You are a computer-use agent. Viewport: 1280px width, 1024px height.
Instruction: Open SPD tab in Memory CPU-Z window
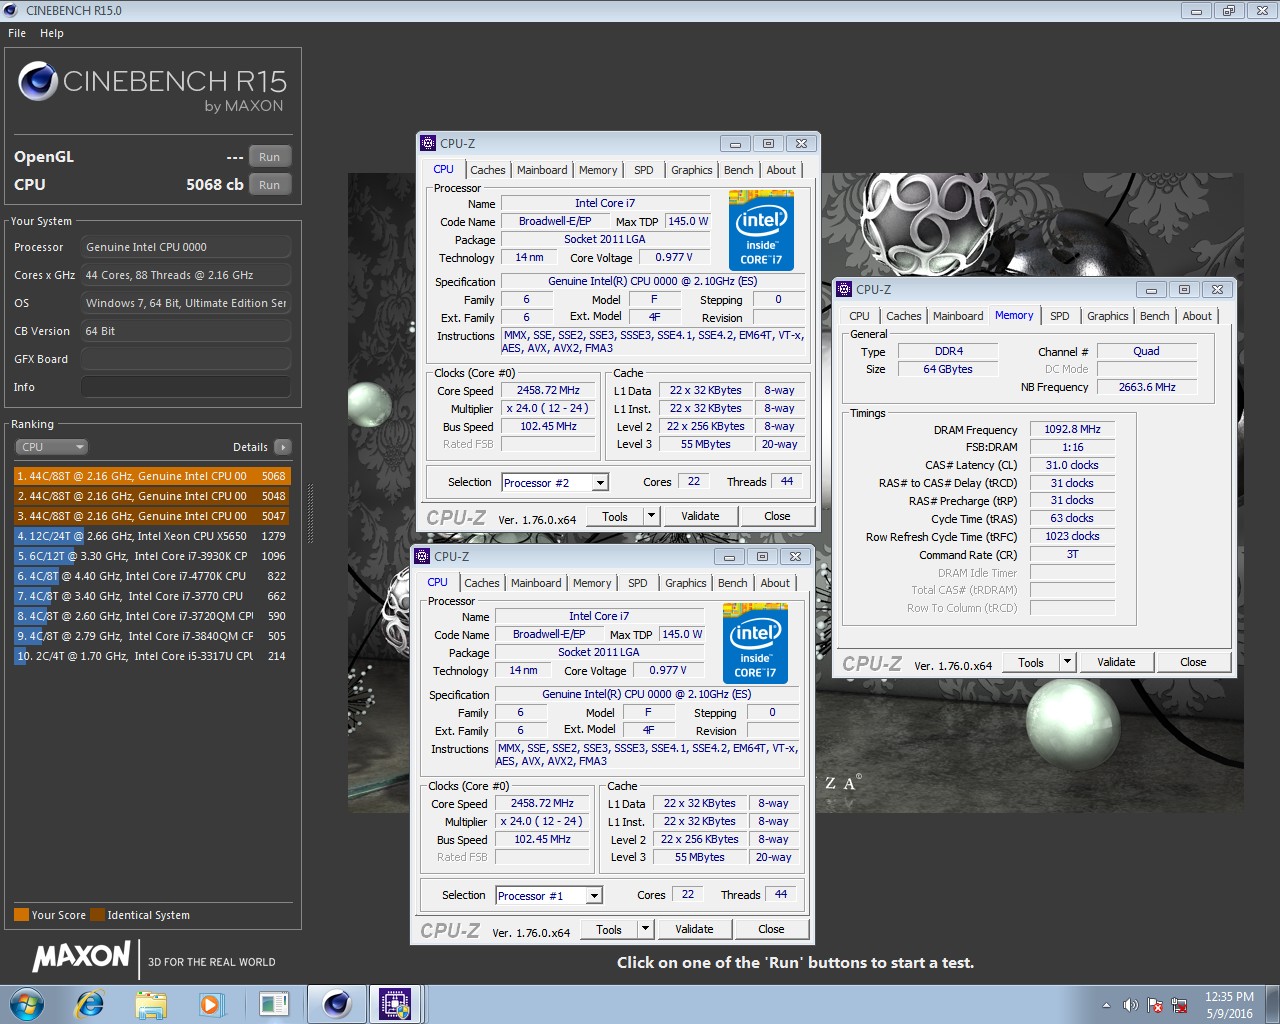pyautogui.click(x=1060, y=316)
